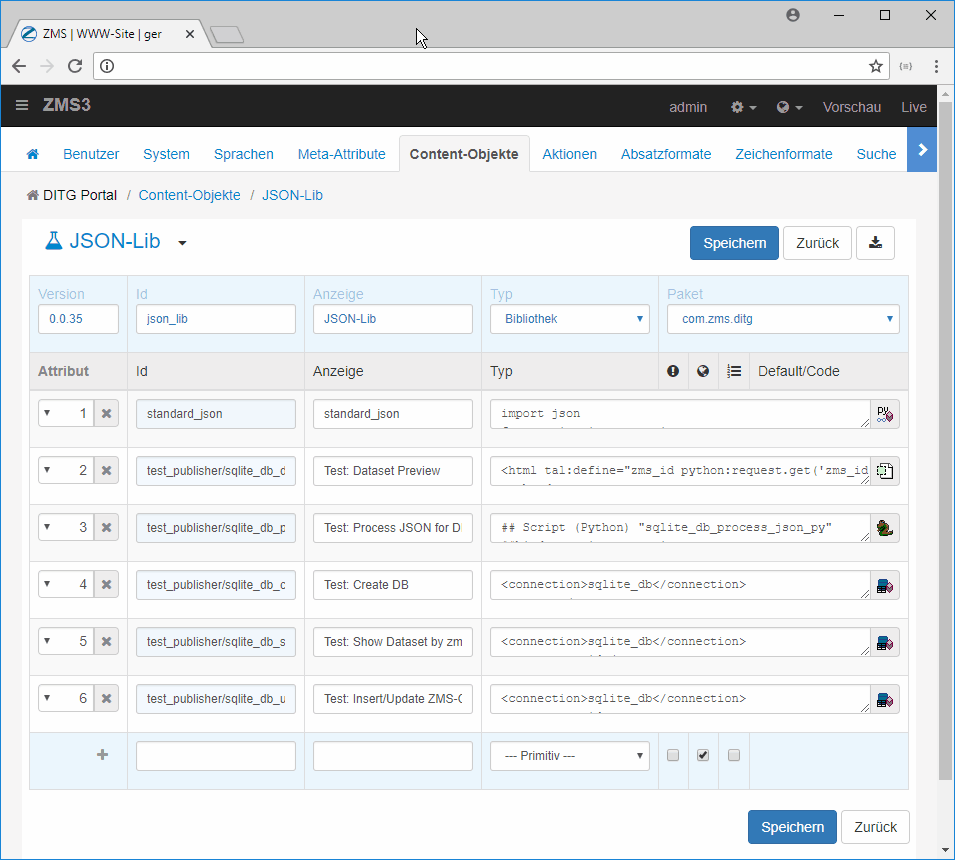Toggle the mandatory checkbox in new row
This screenshot has height=860, width=955.
(x=673, y=755)
